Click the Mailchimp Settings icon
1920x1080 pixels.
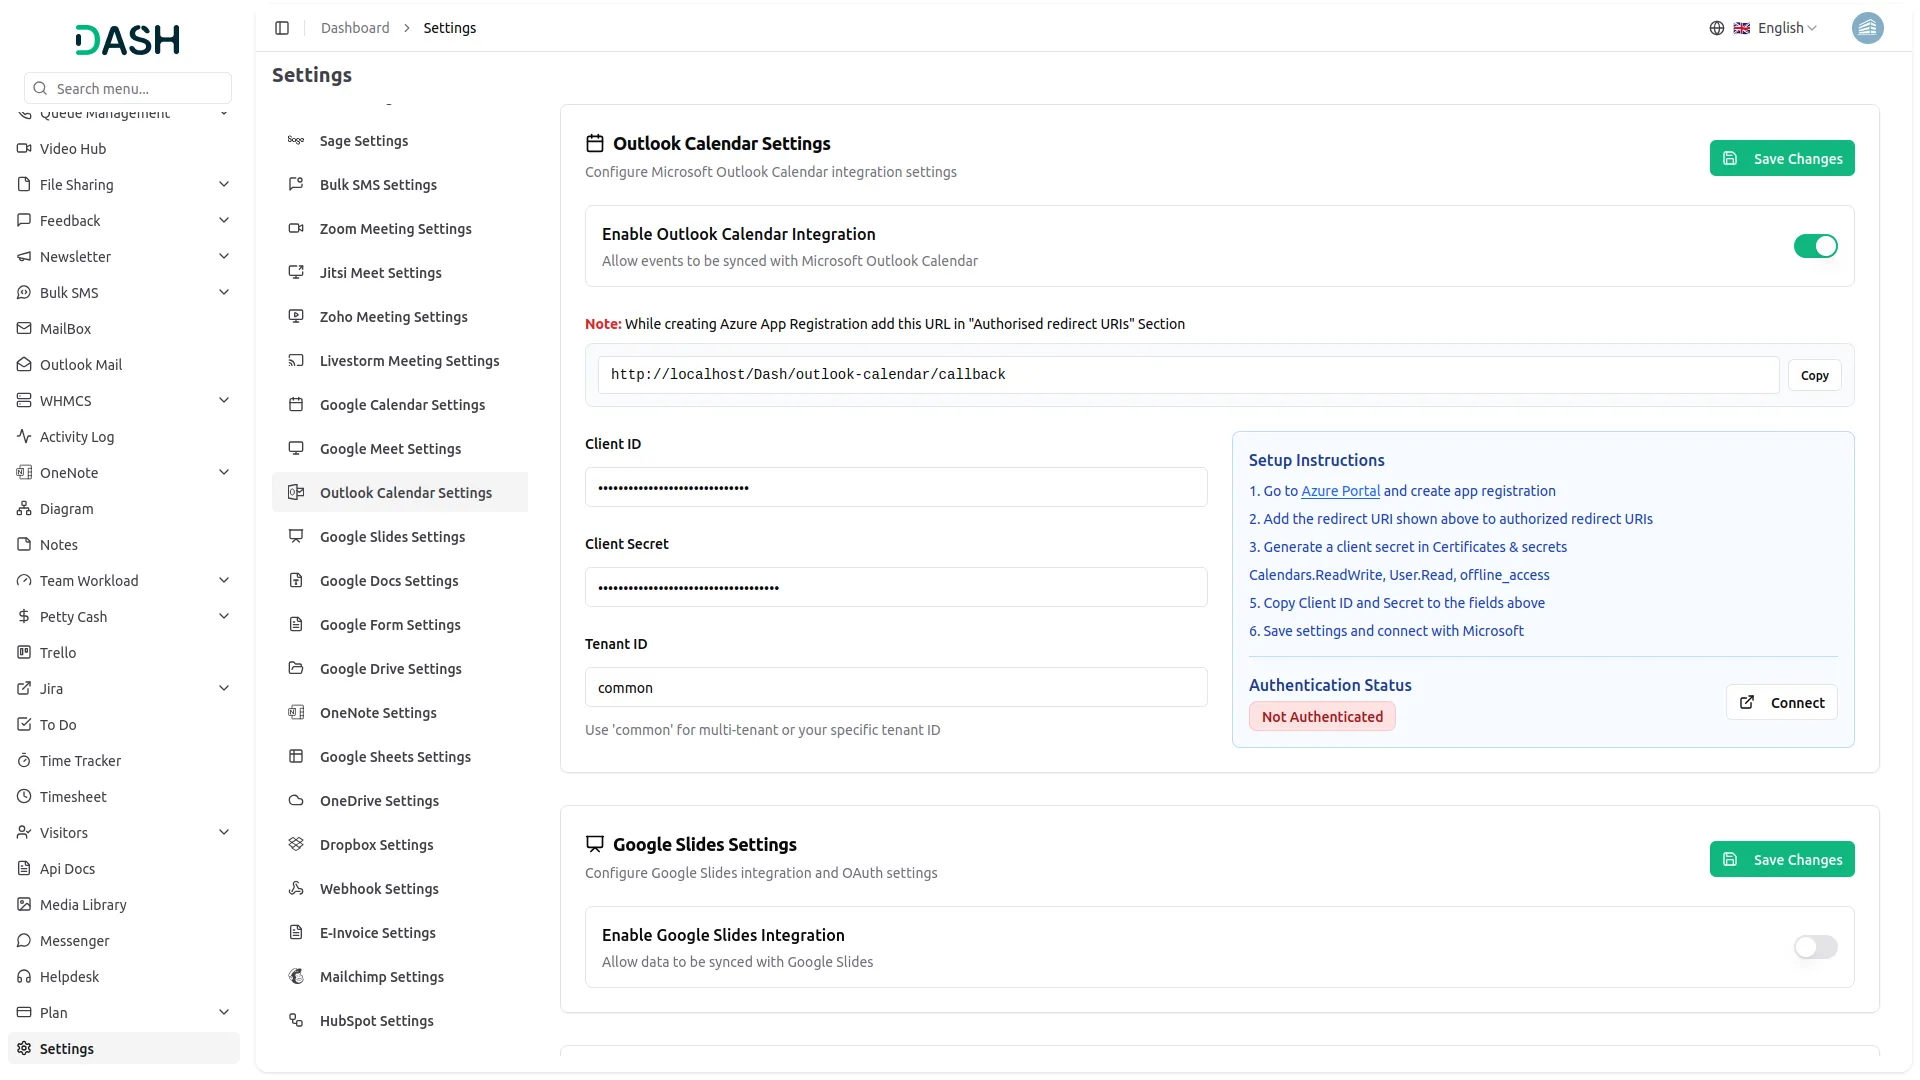point(296,977)
